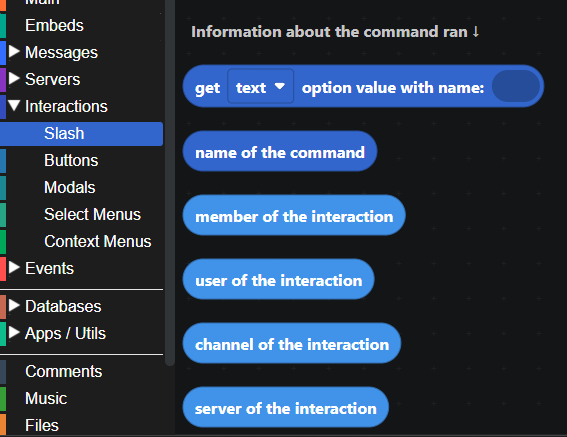
Task: Expand the Messages category arrow
Action: pos(14,51)
